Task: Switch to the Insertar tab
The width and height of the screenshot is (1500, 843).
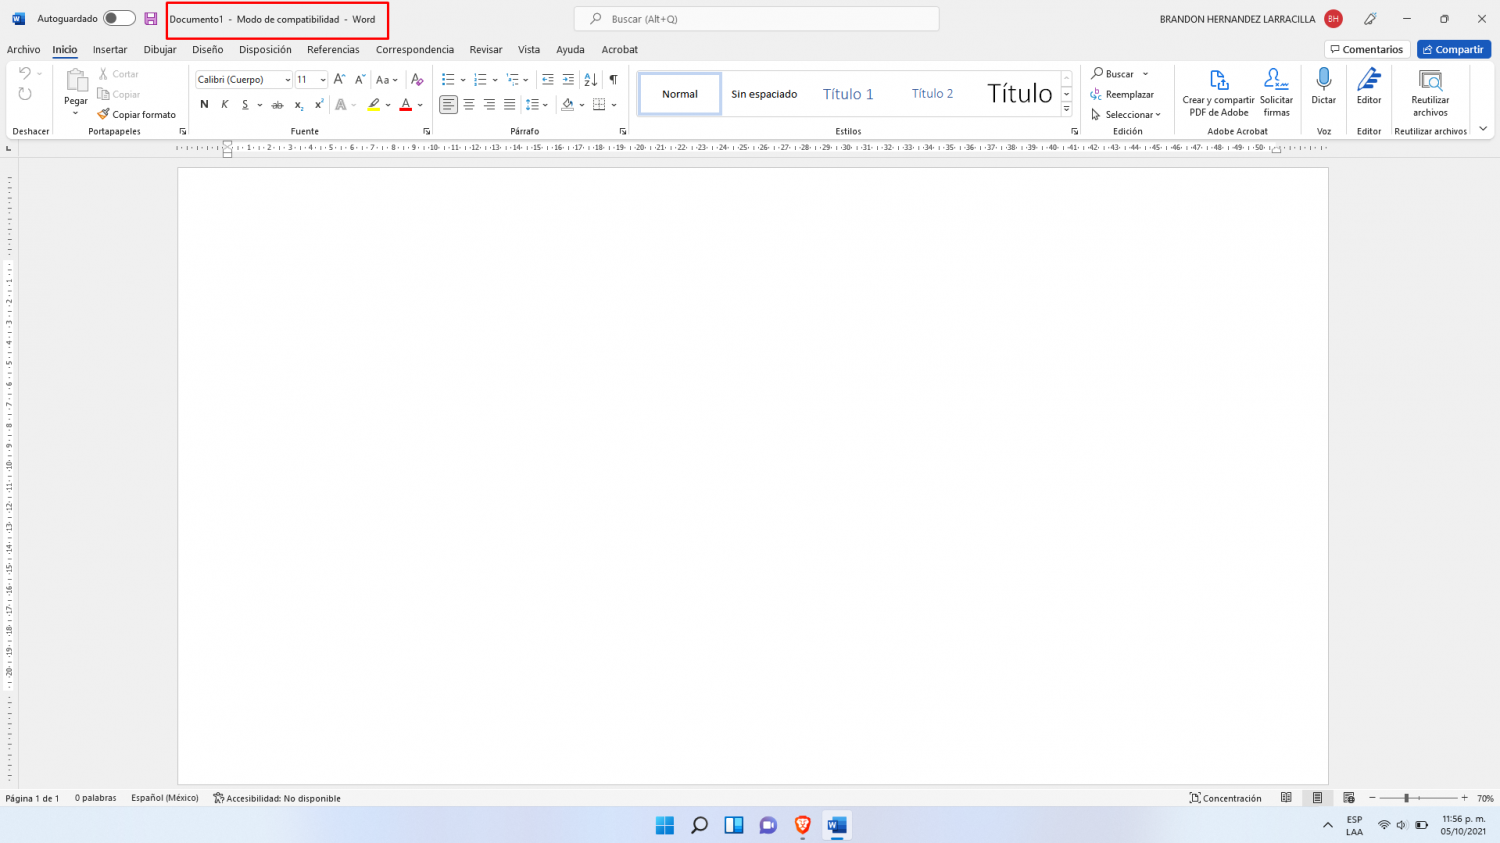Action: [110, 49]
